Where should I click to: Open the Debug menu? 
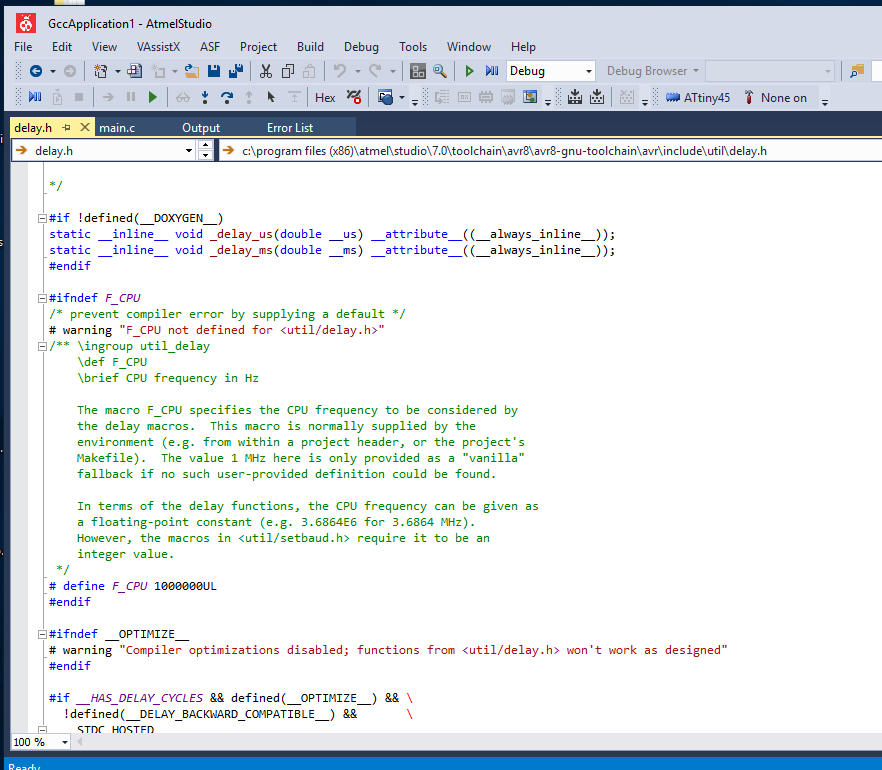361,47
